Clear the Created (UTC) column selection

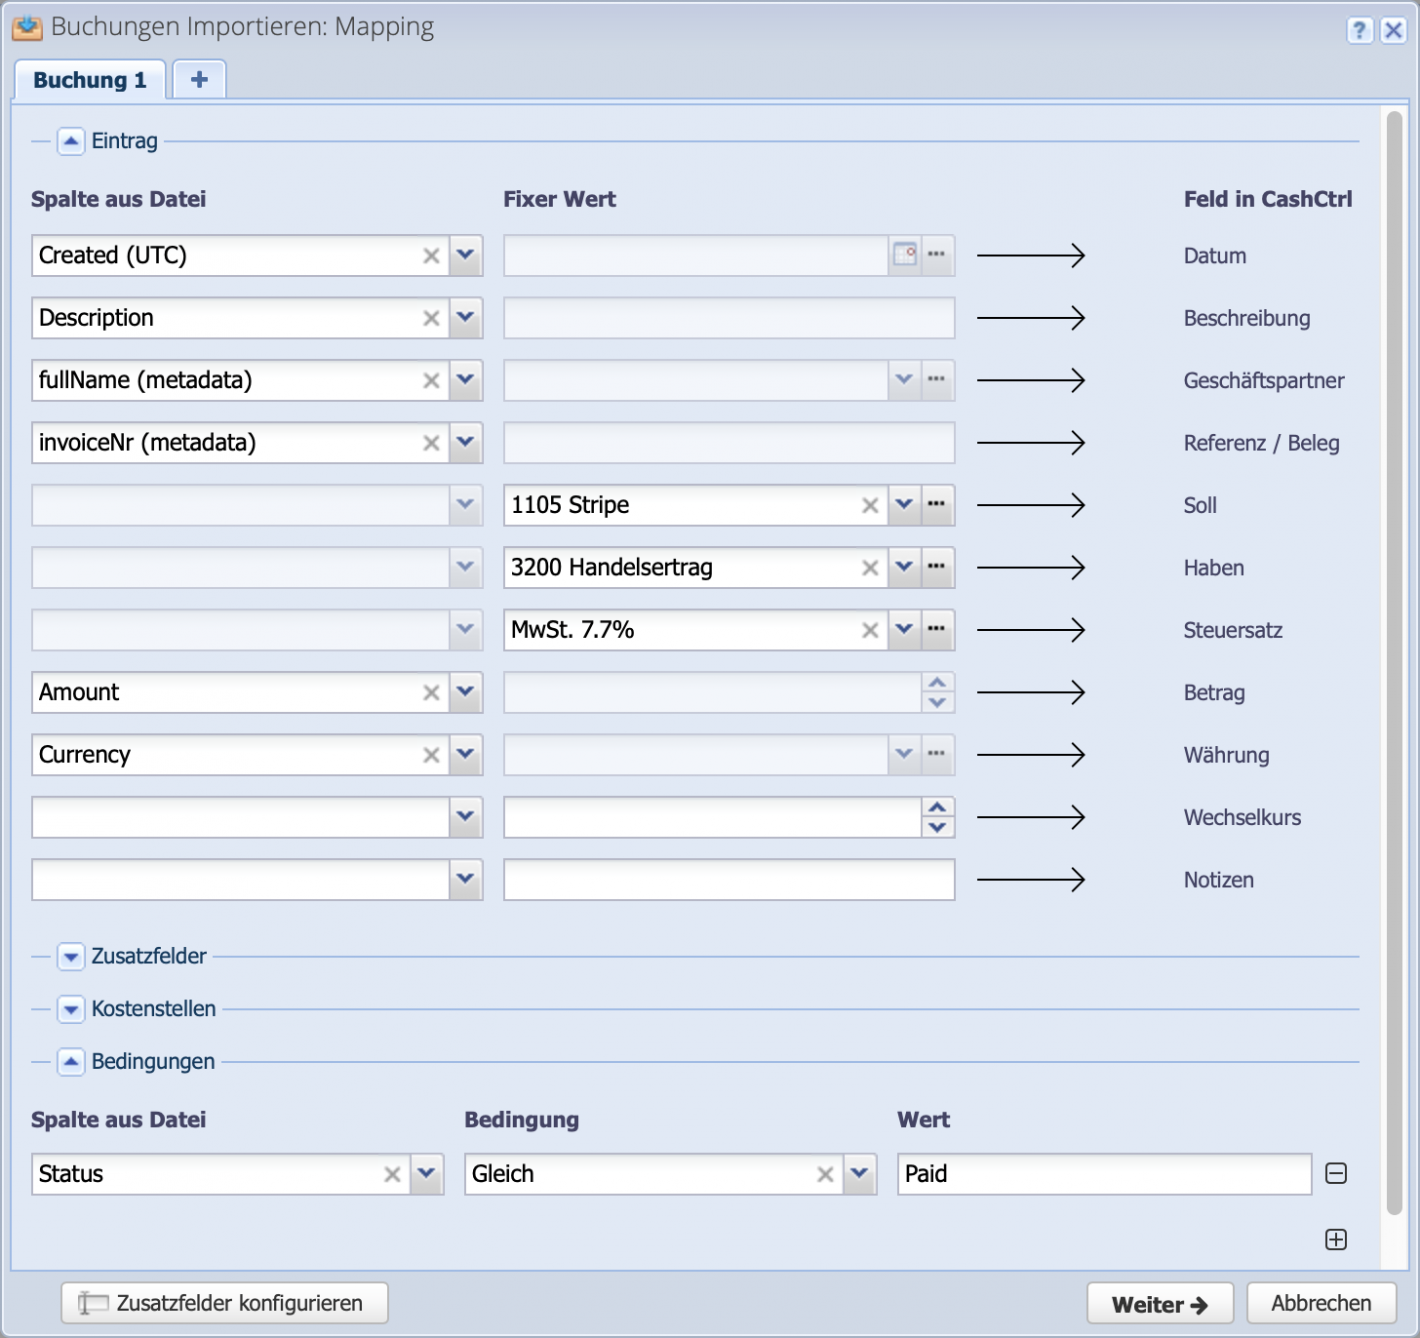click(431, 255)
